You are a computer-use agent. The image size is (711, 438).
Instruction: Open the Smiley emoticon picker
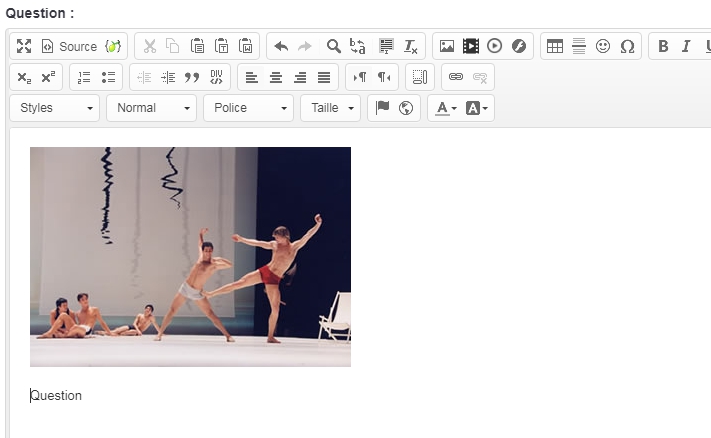coord(603,47)
